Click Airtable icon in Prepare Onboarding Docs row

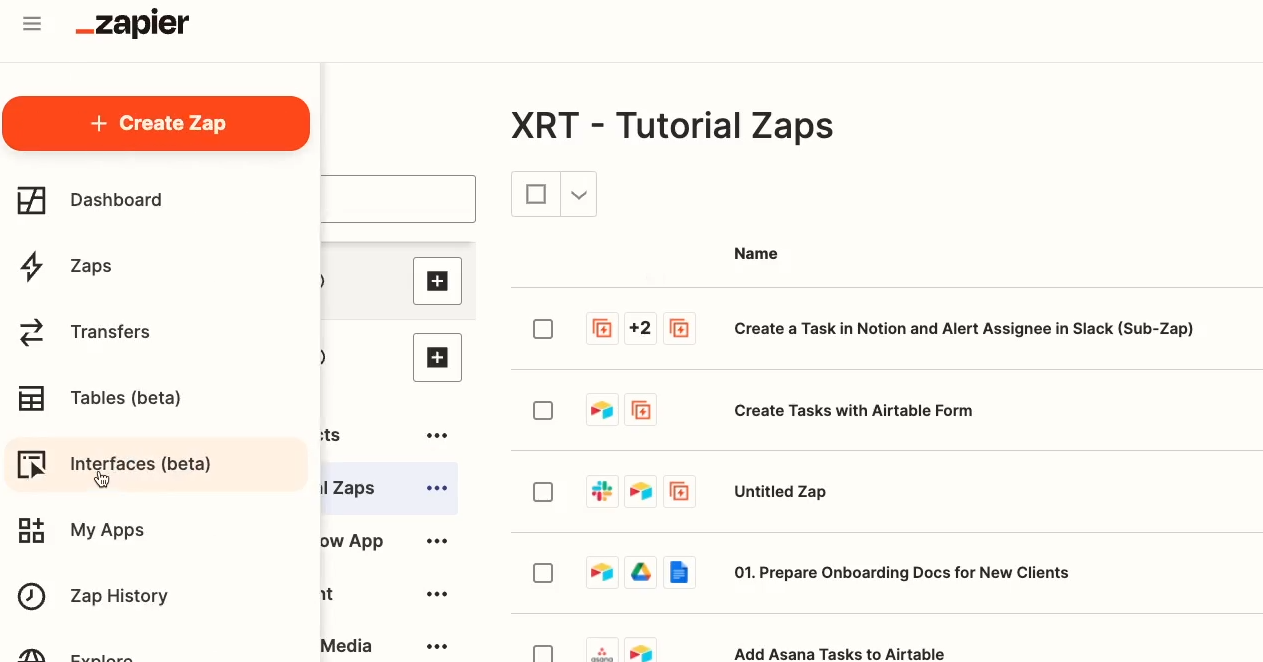tap(602, 573)
